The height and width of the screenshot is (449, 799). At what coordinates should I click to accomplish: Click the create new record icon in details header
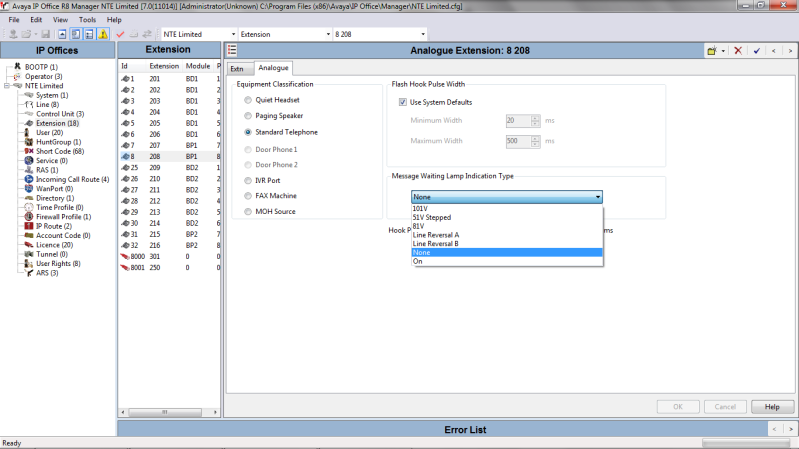pos(712,50)
